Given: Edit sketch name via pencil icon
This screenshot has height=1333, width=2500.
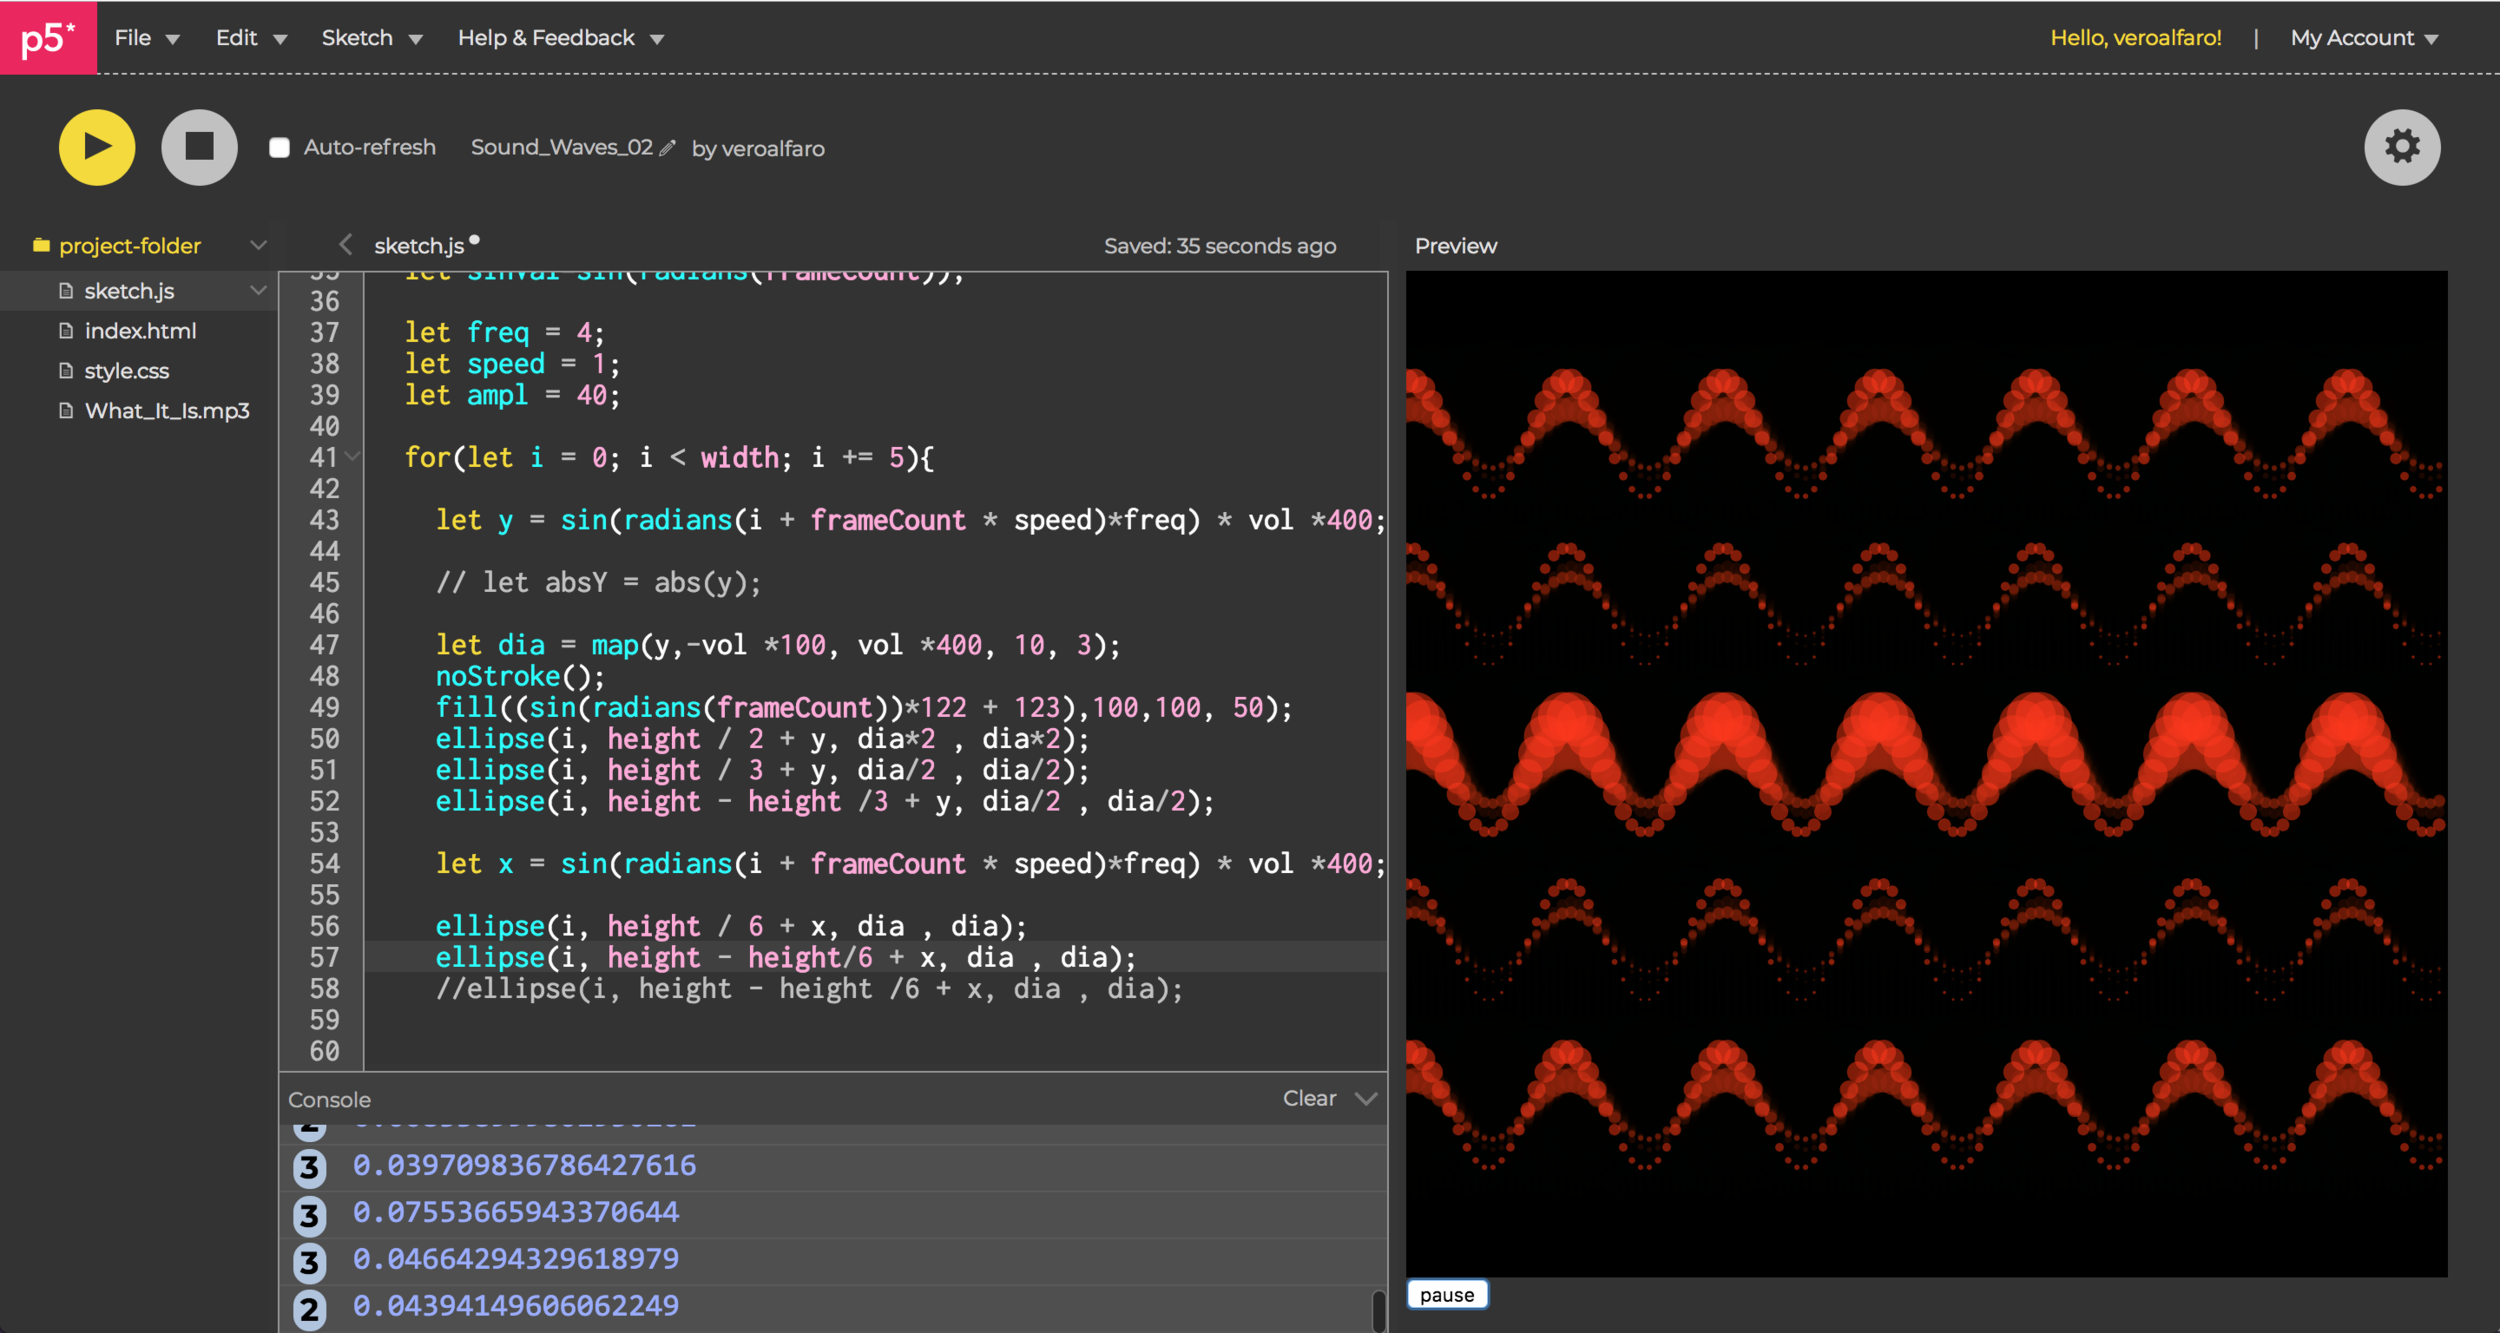Looking at the screenshot, I should pos(668,148).
